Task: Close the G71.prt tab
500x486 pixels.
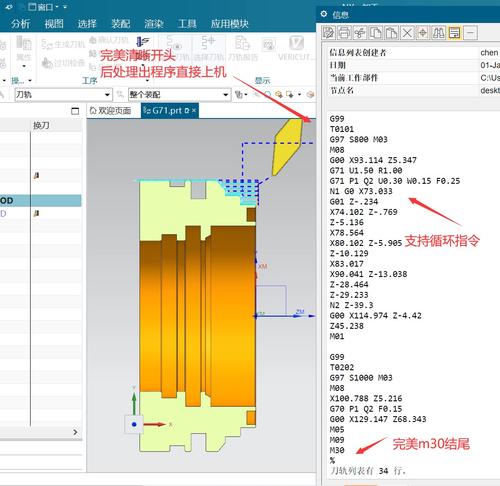Action: tap(194, 110)
